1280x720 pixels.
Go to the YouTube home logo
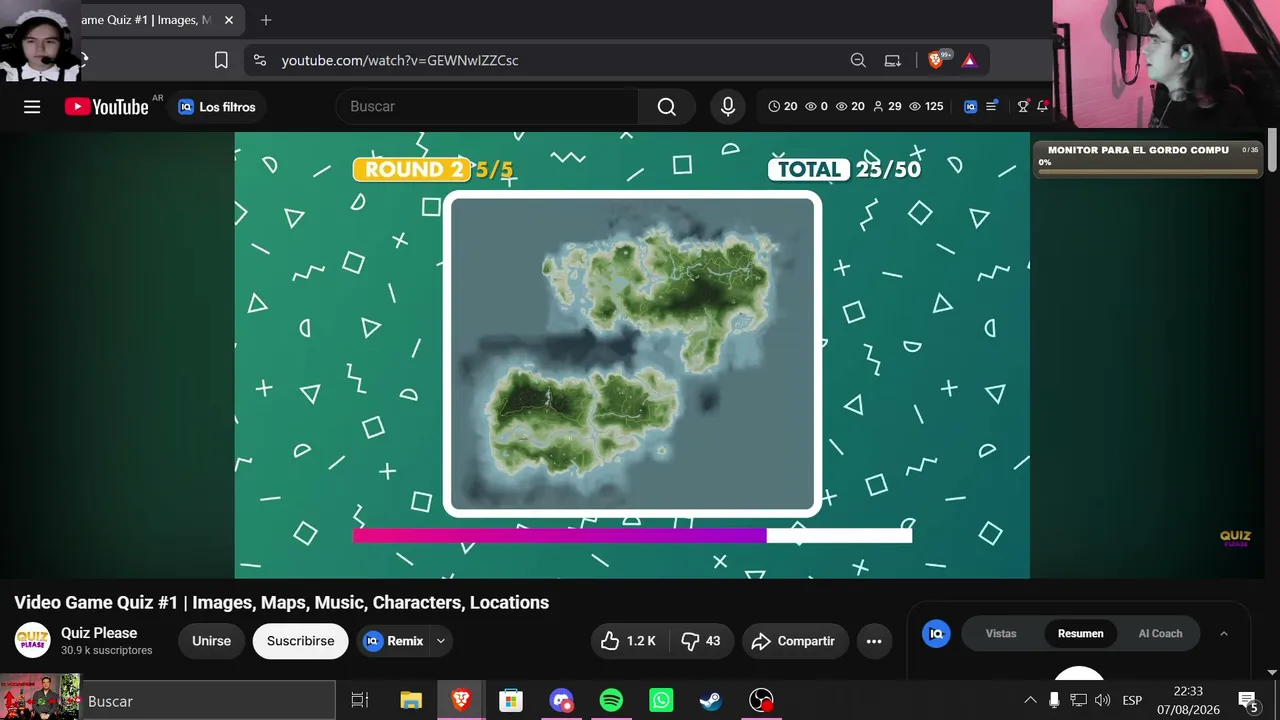click(107, 107)
